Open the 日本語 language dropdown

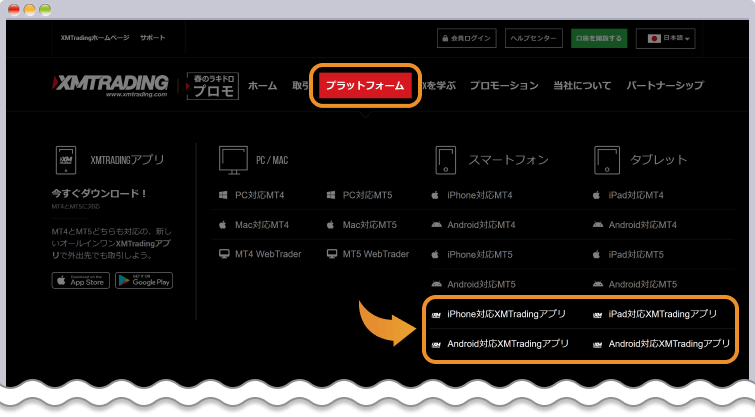click(x=665, y=38)
